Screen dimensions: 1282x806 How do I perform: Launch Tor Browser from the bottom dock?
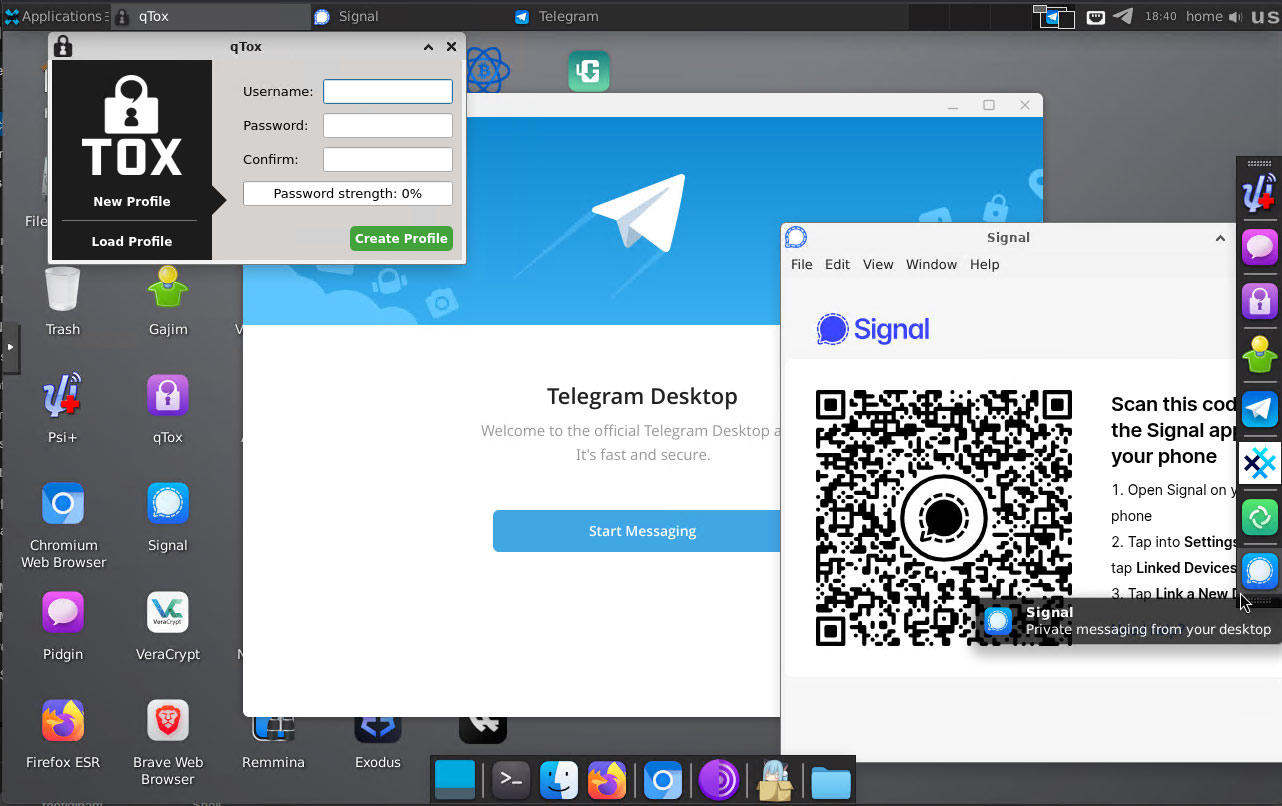coord(717,780)
